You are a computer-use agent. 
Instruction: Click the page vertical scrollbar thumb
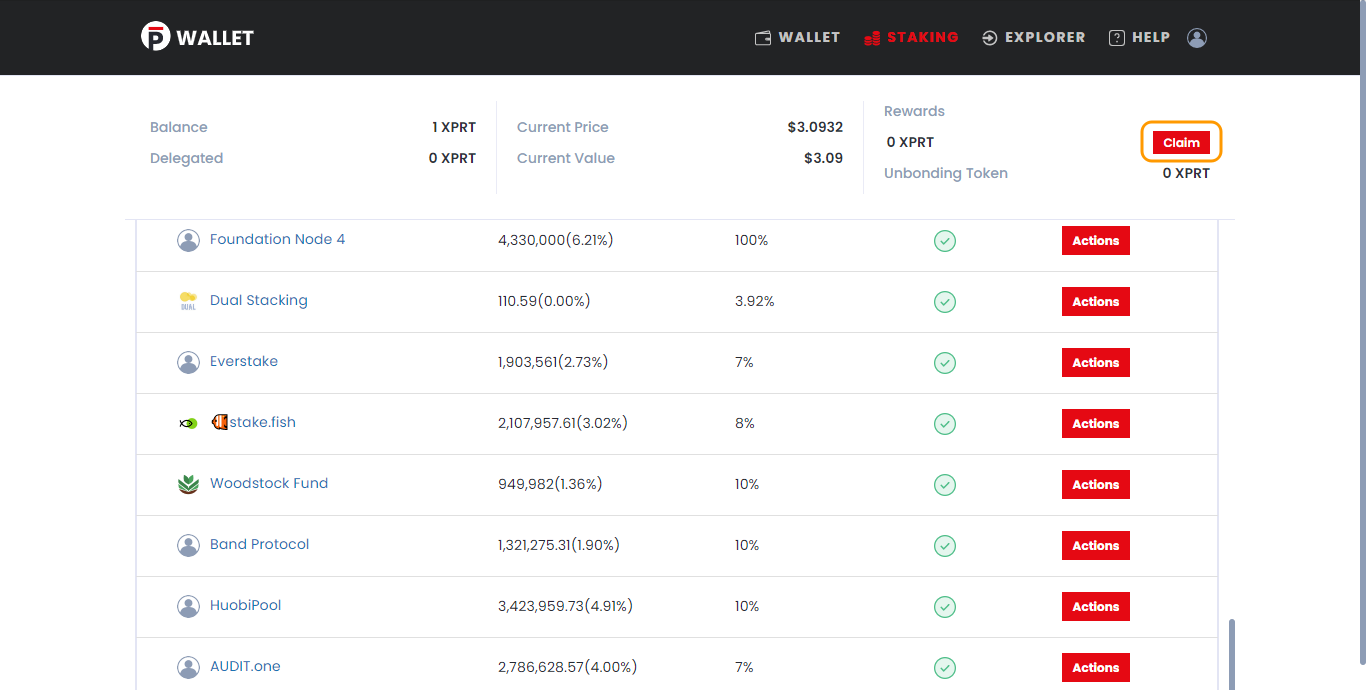pos(1232,654)
